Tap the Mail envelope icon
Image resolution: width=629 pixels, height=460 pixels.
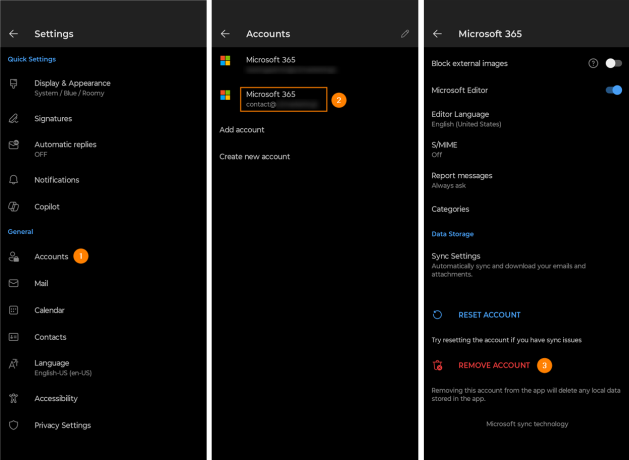14,283
